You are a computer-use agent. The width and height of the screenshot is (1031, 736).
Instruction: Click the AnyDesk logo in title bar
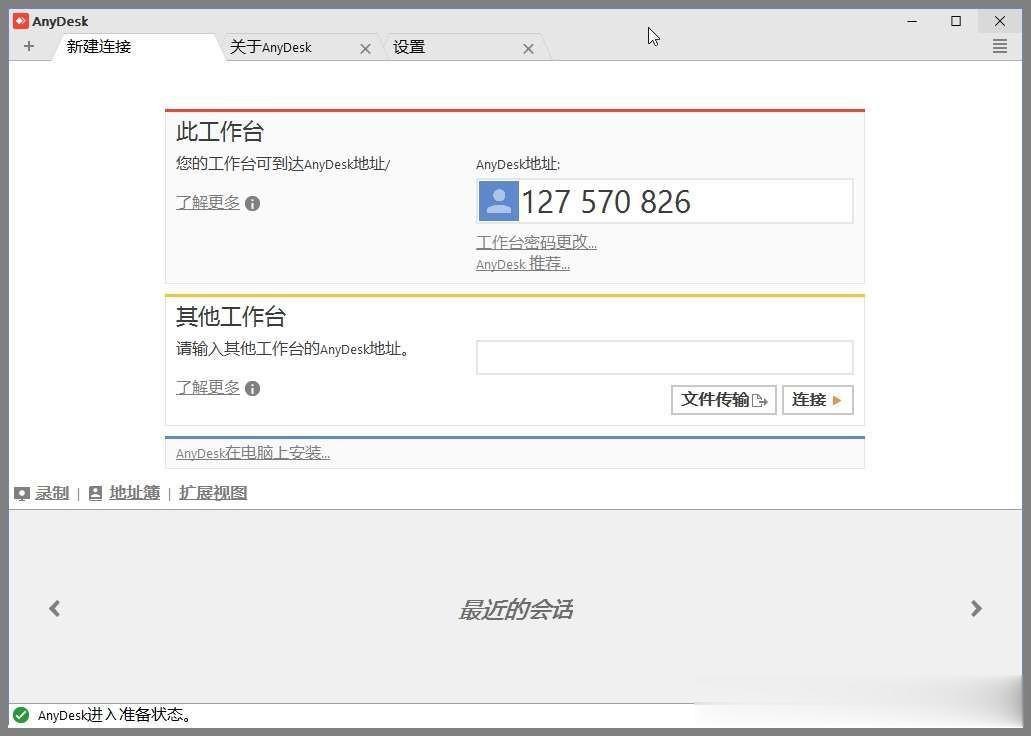(21, 21)
